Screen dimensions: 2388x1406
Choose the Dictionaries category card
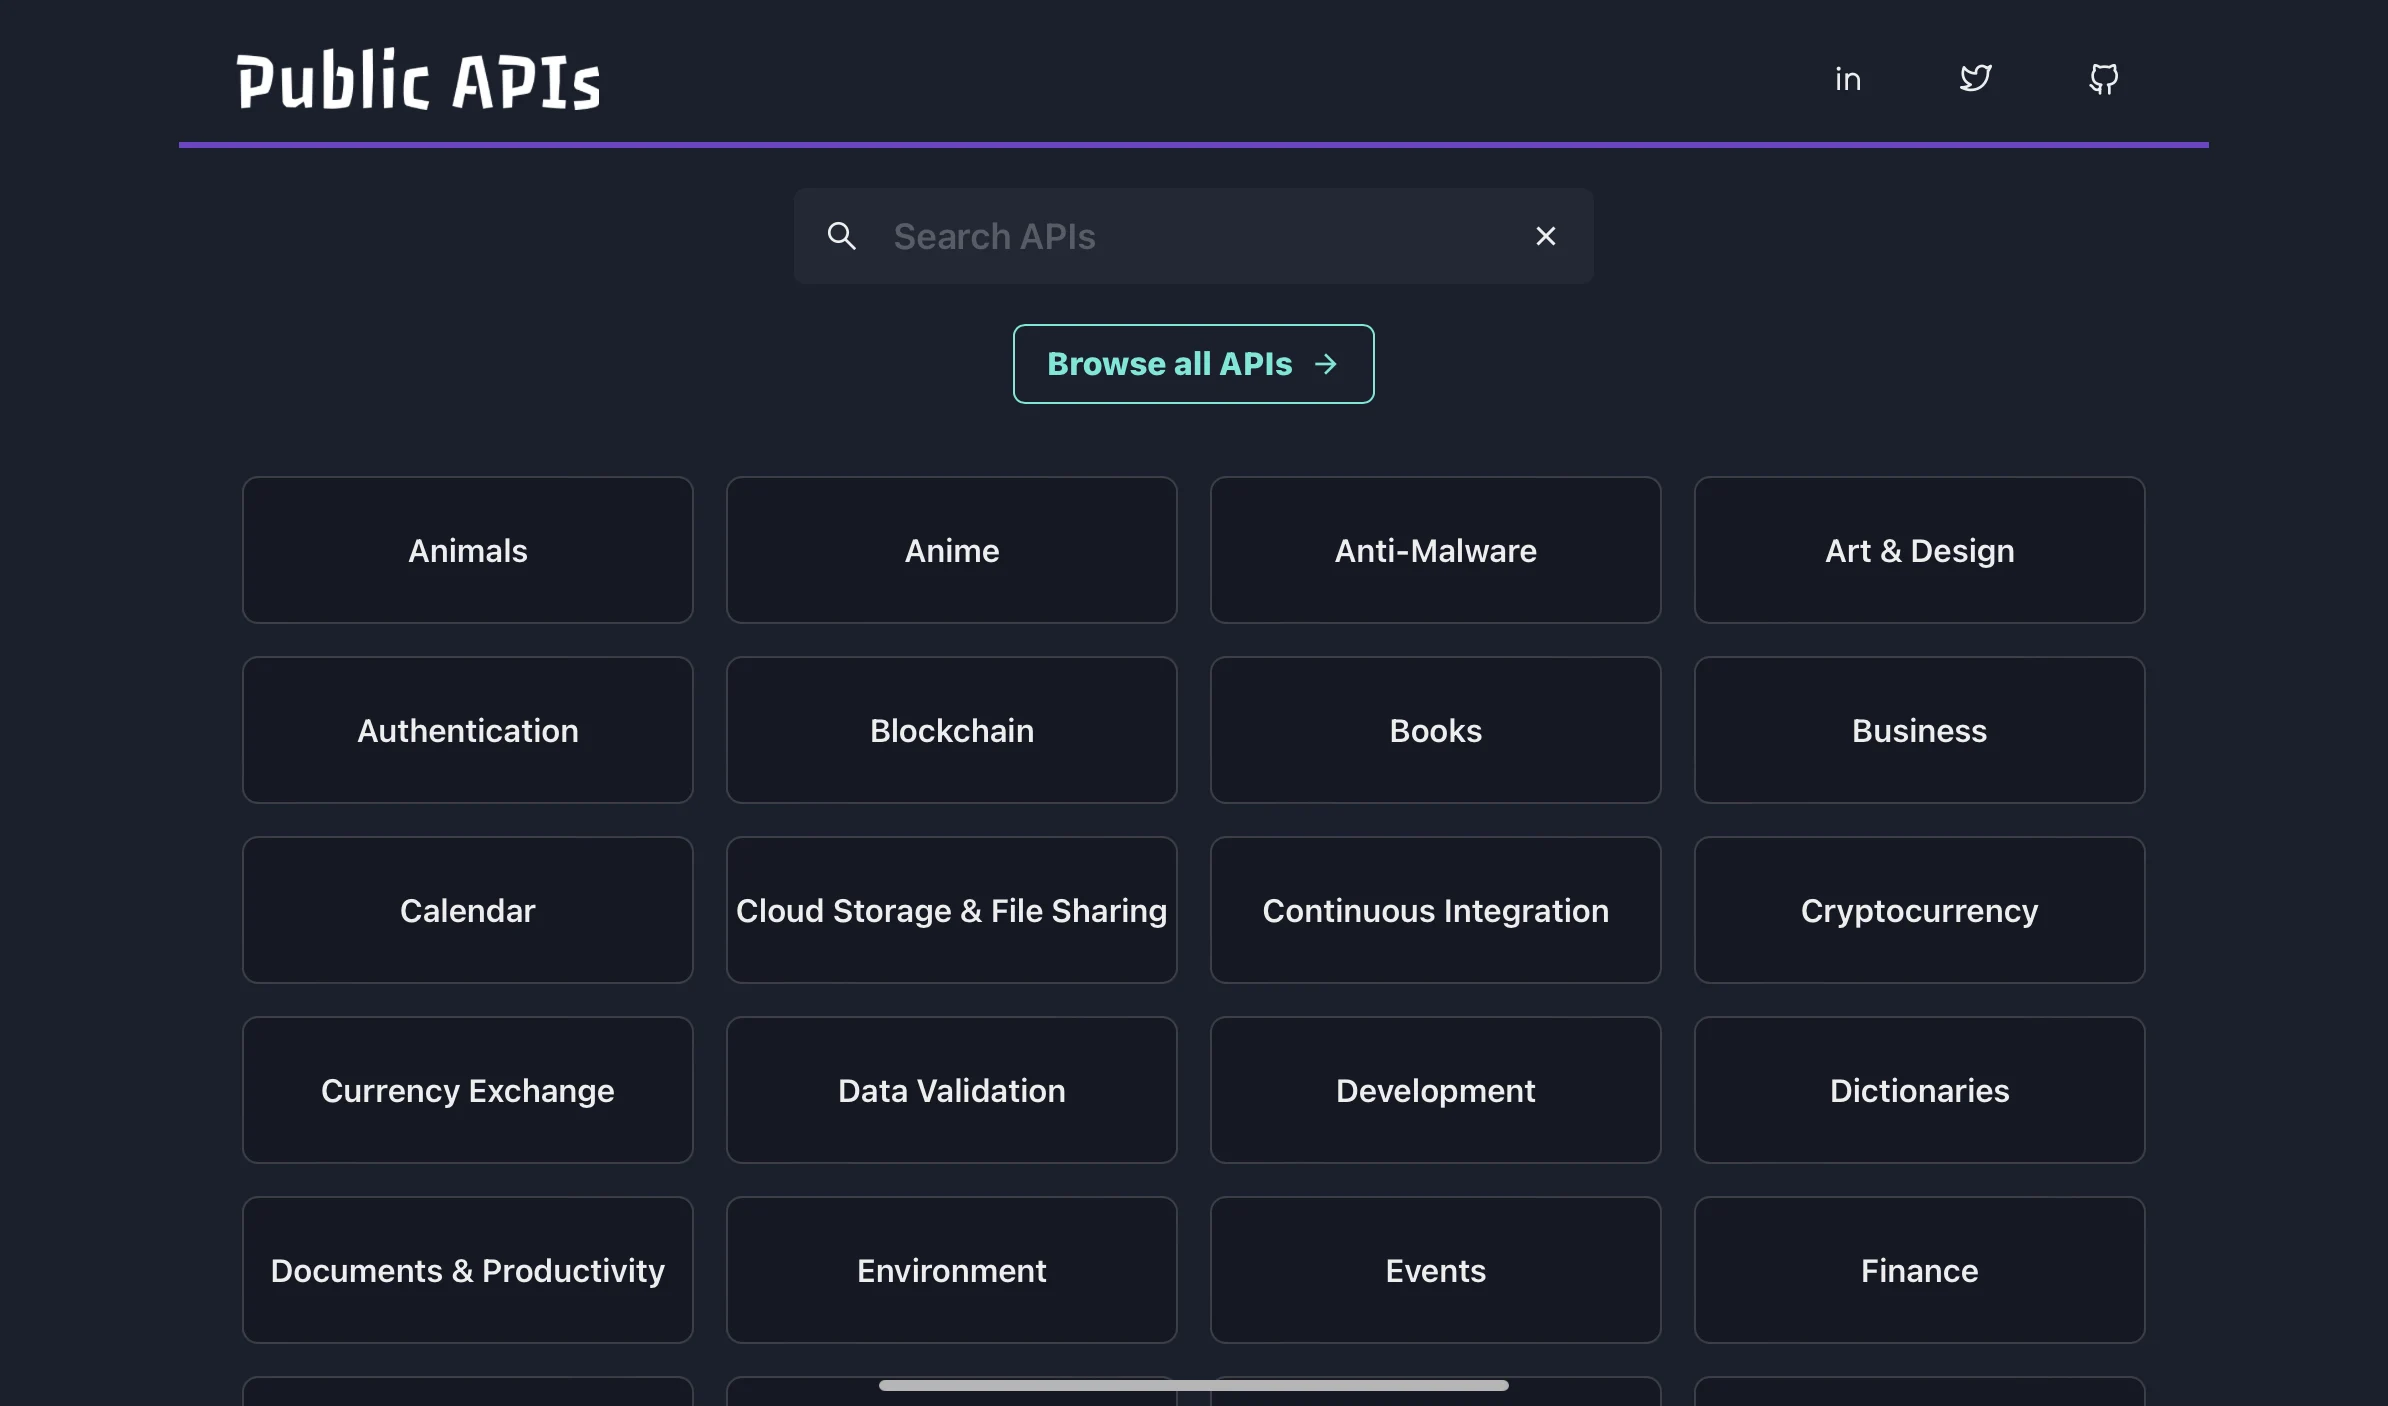[x=1920, y=1090]
